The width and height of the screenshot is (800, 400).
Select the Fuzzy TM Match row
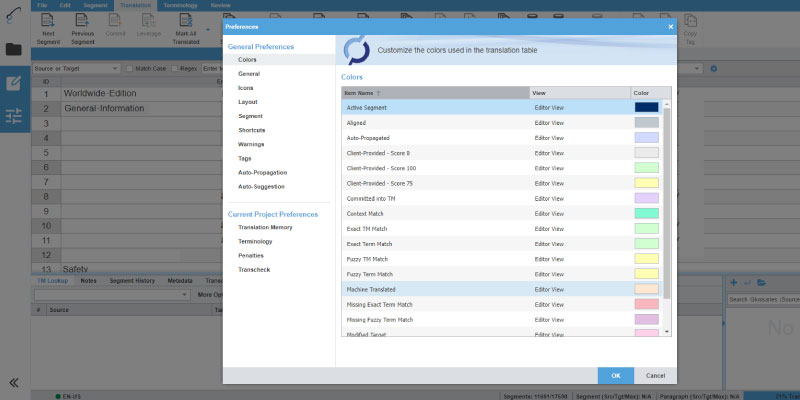click(x=502, y=259)
